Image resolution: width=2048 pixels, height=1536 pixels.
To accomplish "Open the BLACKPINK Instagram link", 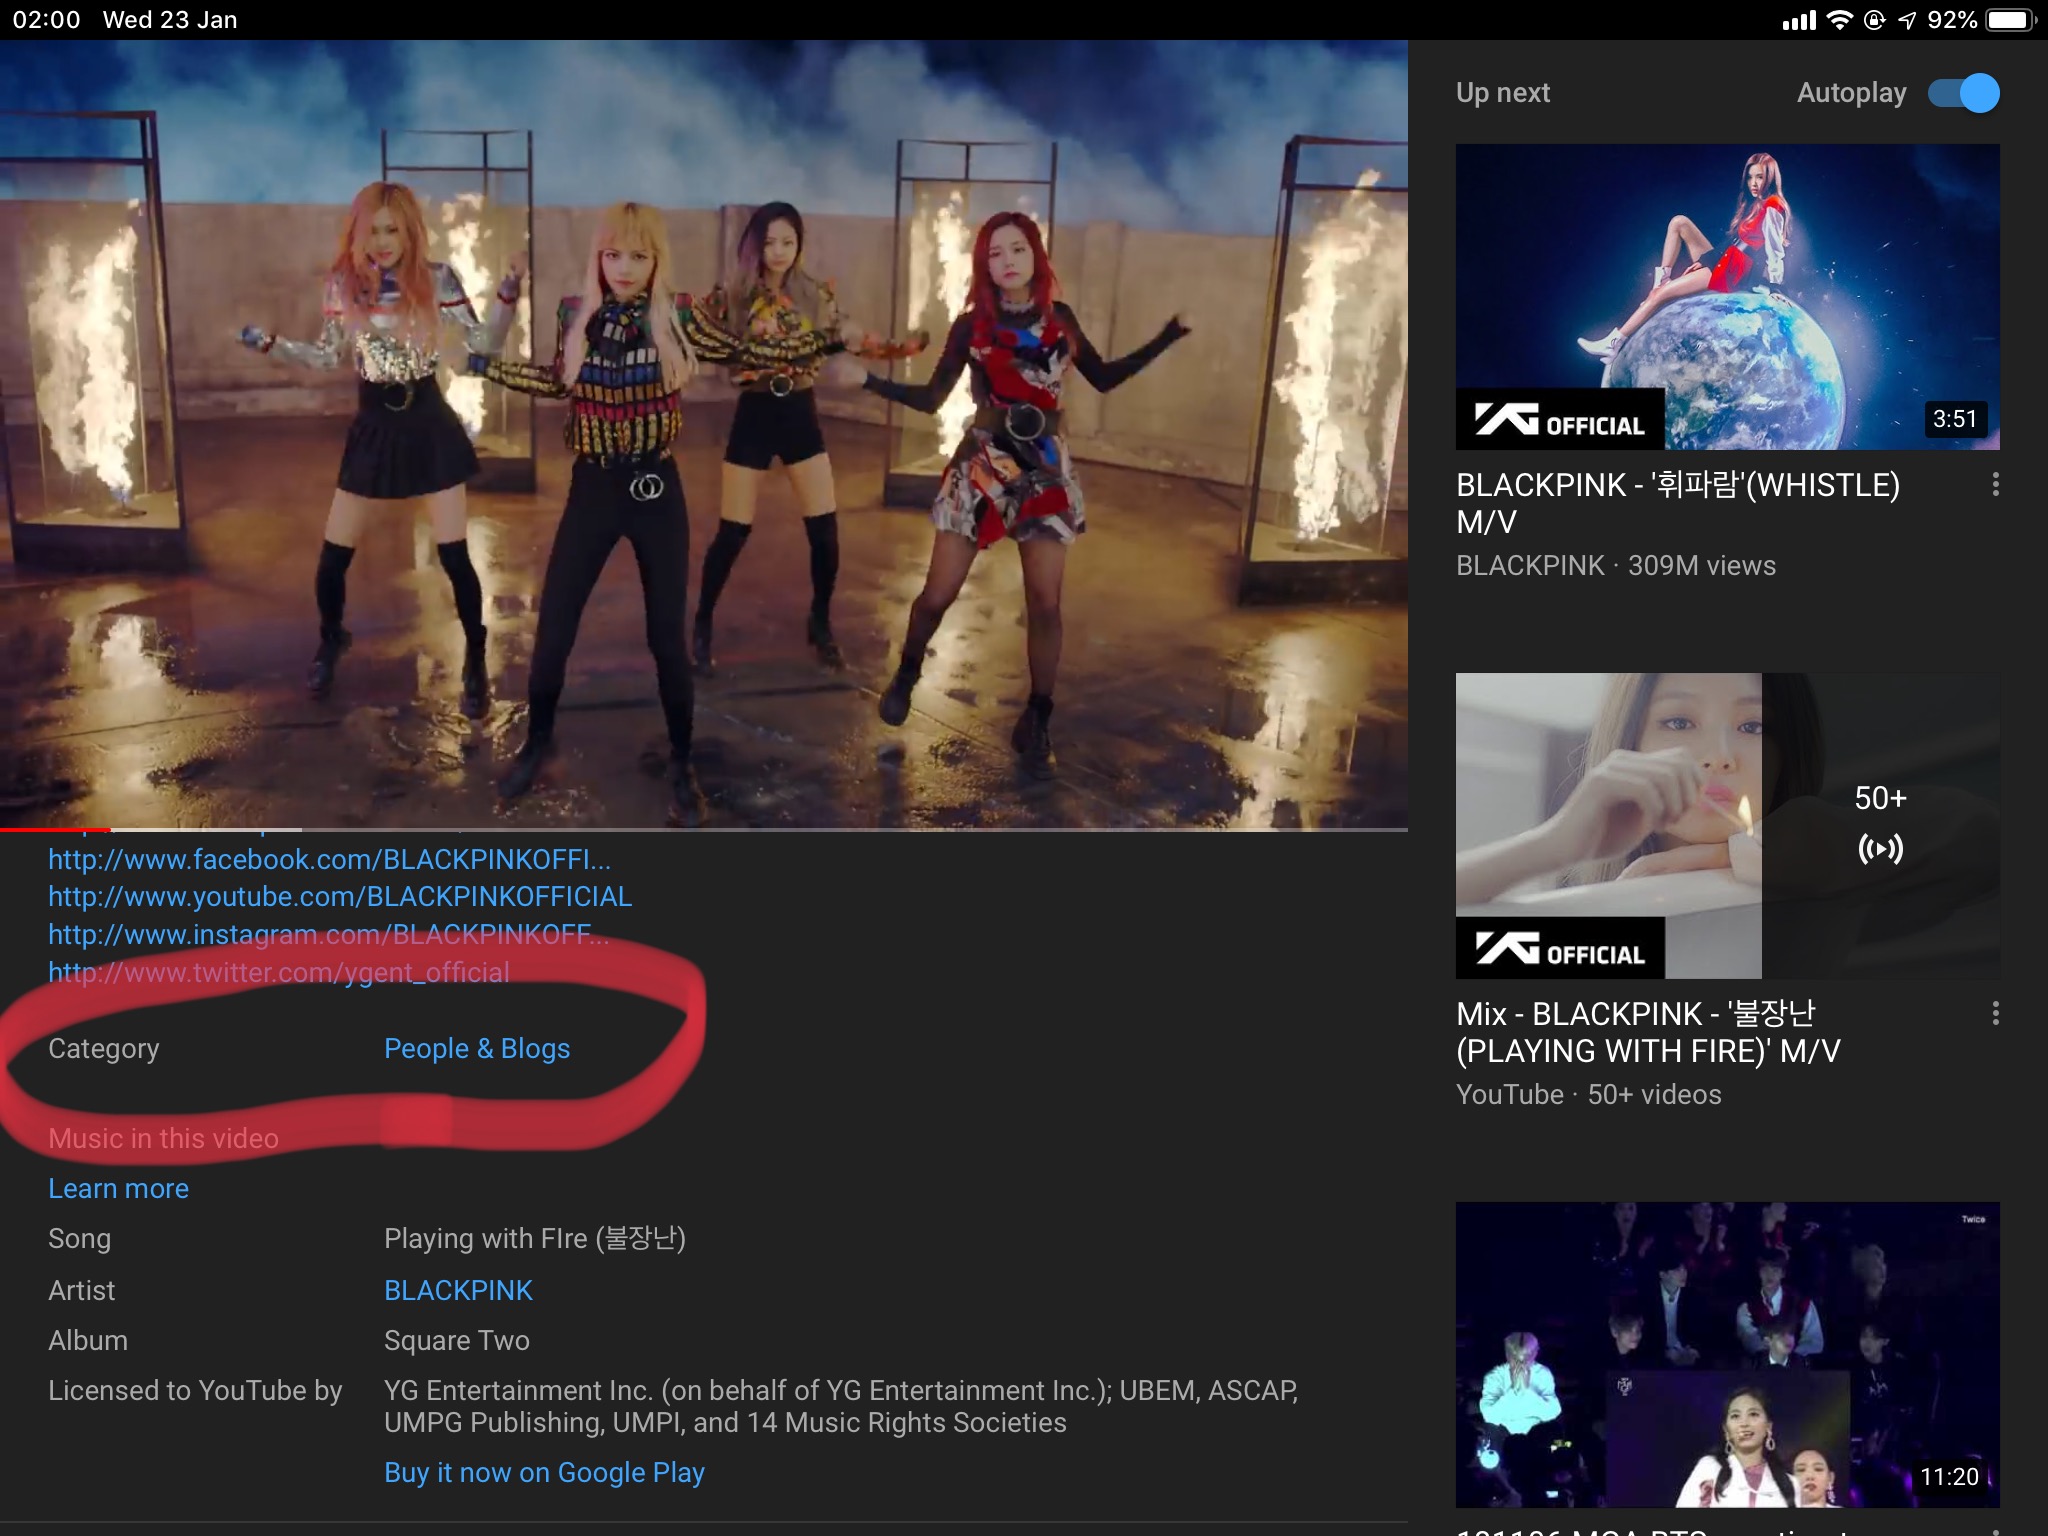I will (x=328, y=935).
